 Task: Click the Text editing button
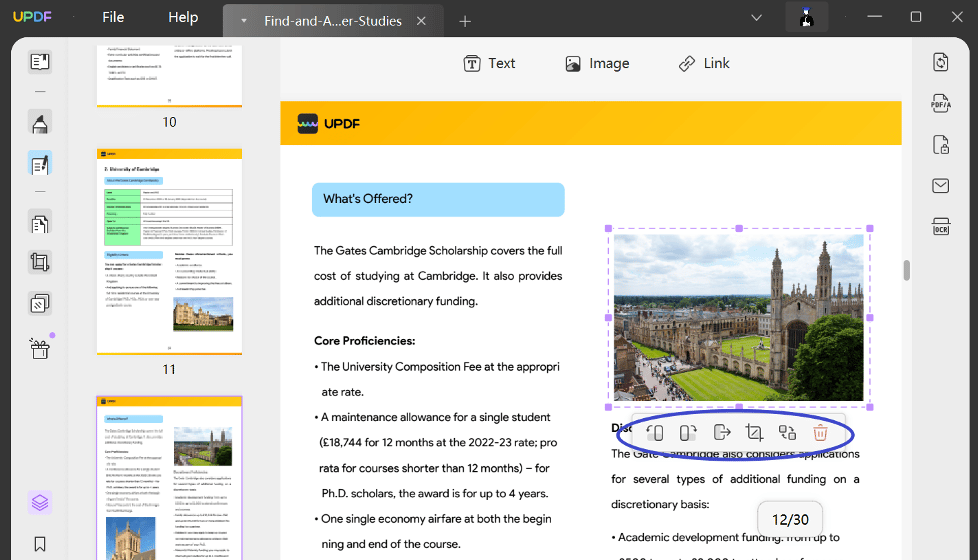click(490, 64)
